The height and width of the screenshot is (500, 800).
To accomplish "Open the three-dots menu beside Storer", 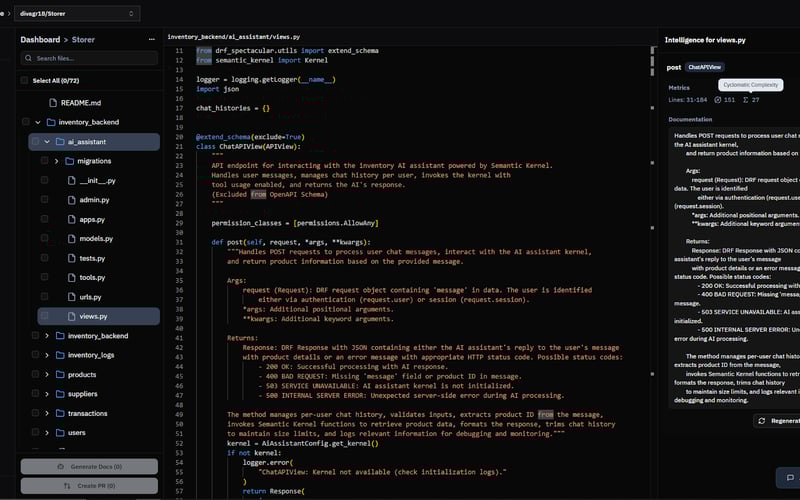I will [152, 39].
